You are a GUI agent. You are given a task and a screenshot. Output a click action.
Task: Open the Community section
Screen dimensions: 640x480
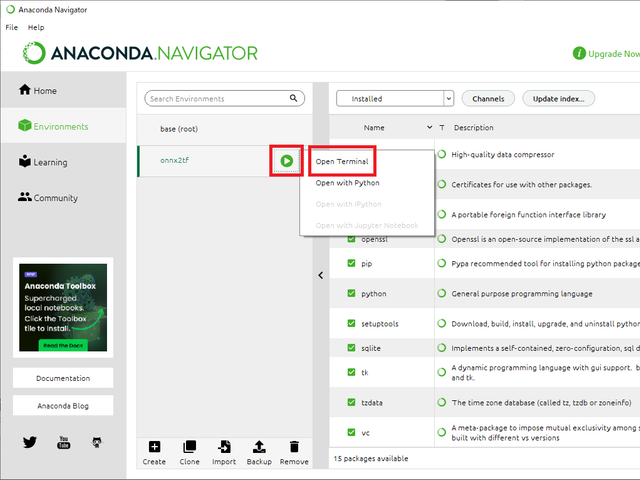coord(48,198)
